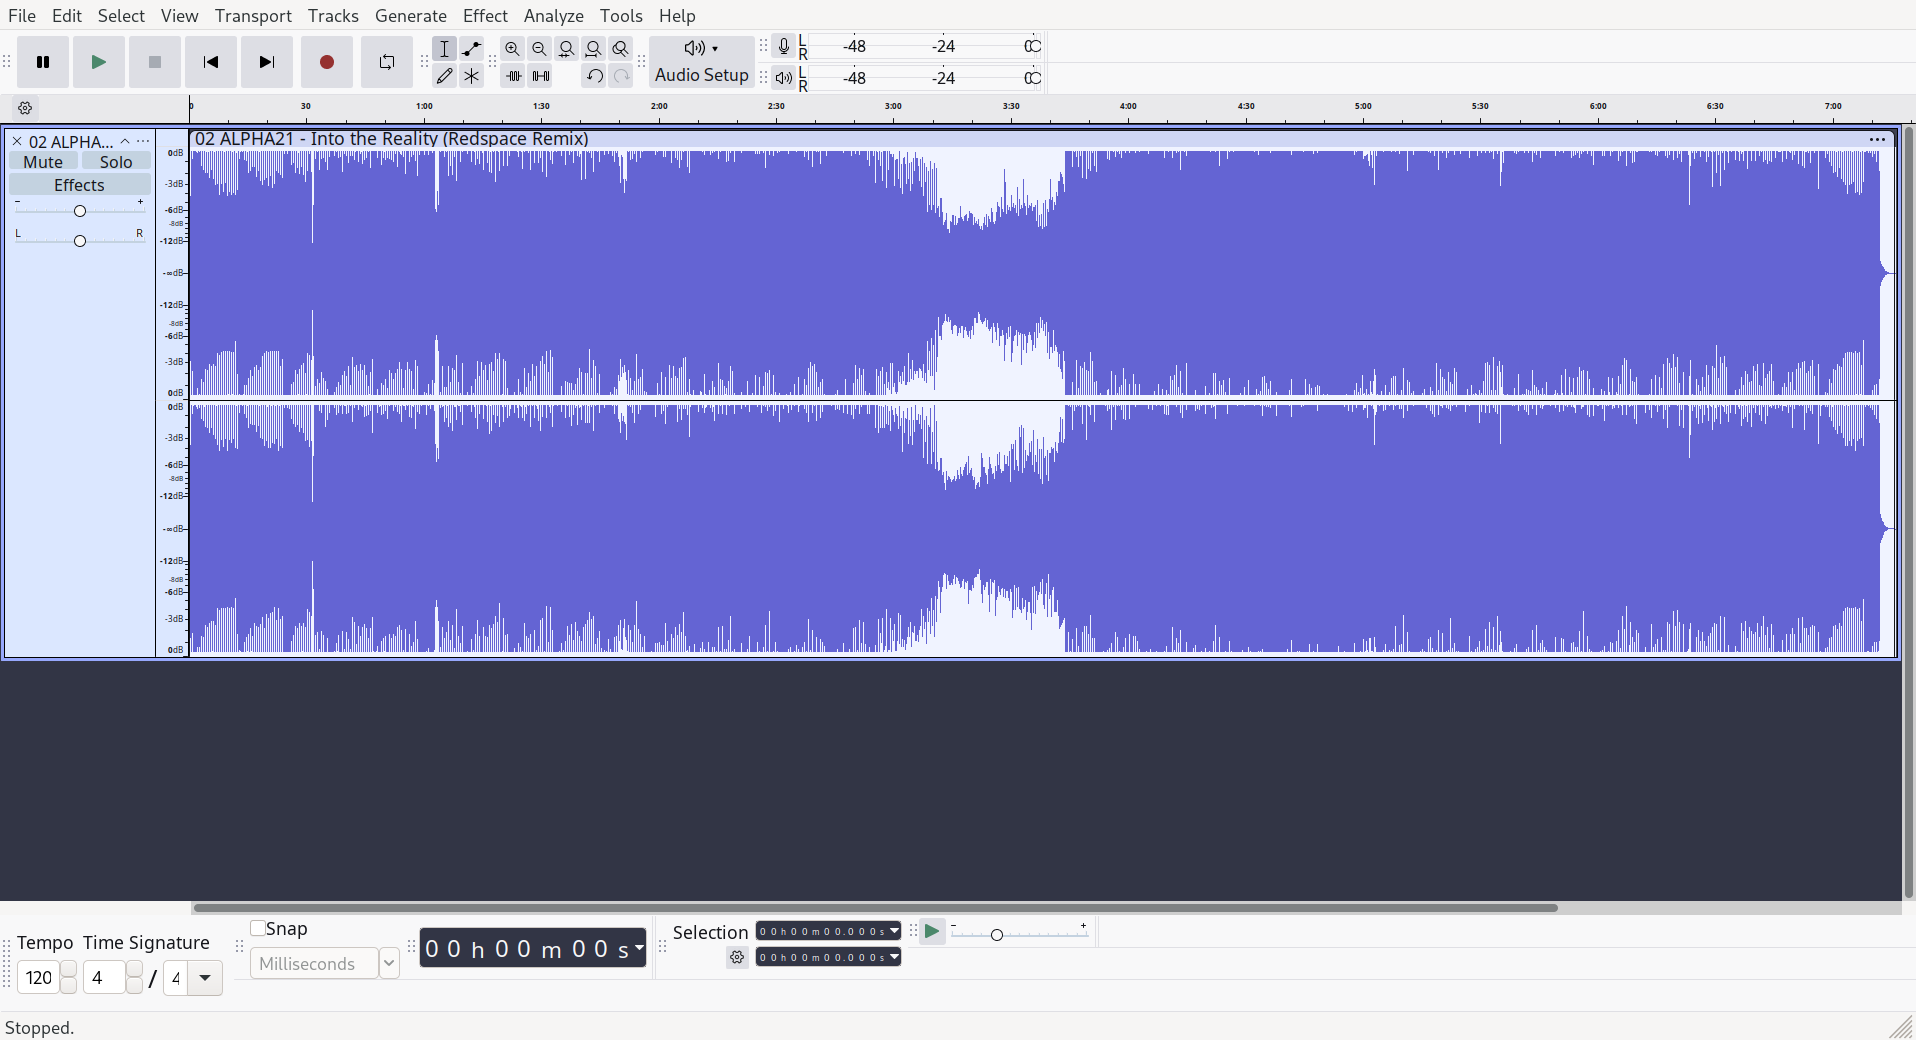The width and height of the screenshot is (1916, 1040).
Task: Pause playback with the Pause button
Action: (43, 62)
